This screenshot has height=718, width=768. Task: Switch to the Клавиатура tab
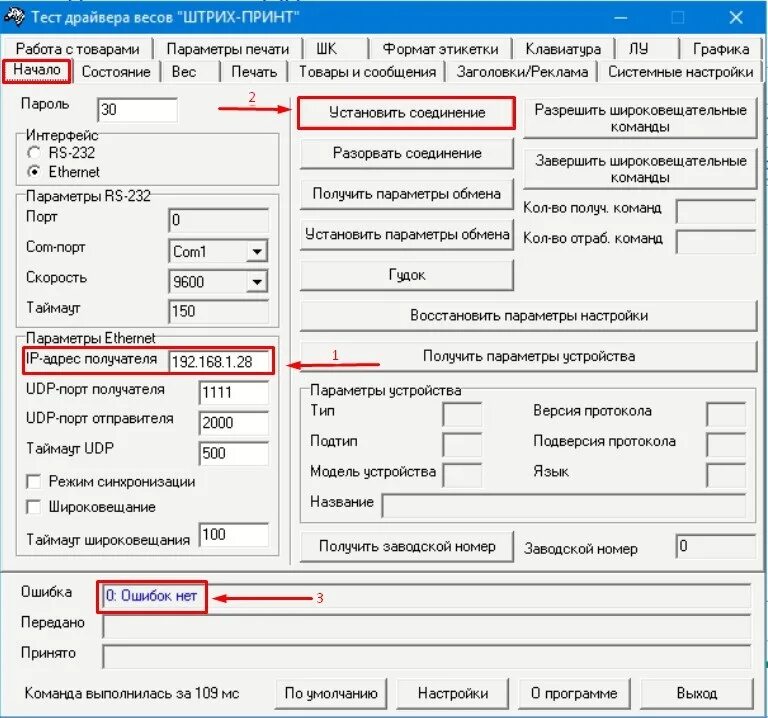click(x=563, y=49)
